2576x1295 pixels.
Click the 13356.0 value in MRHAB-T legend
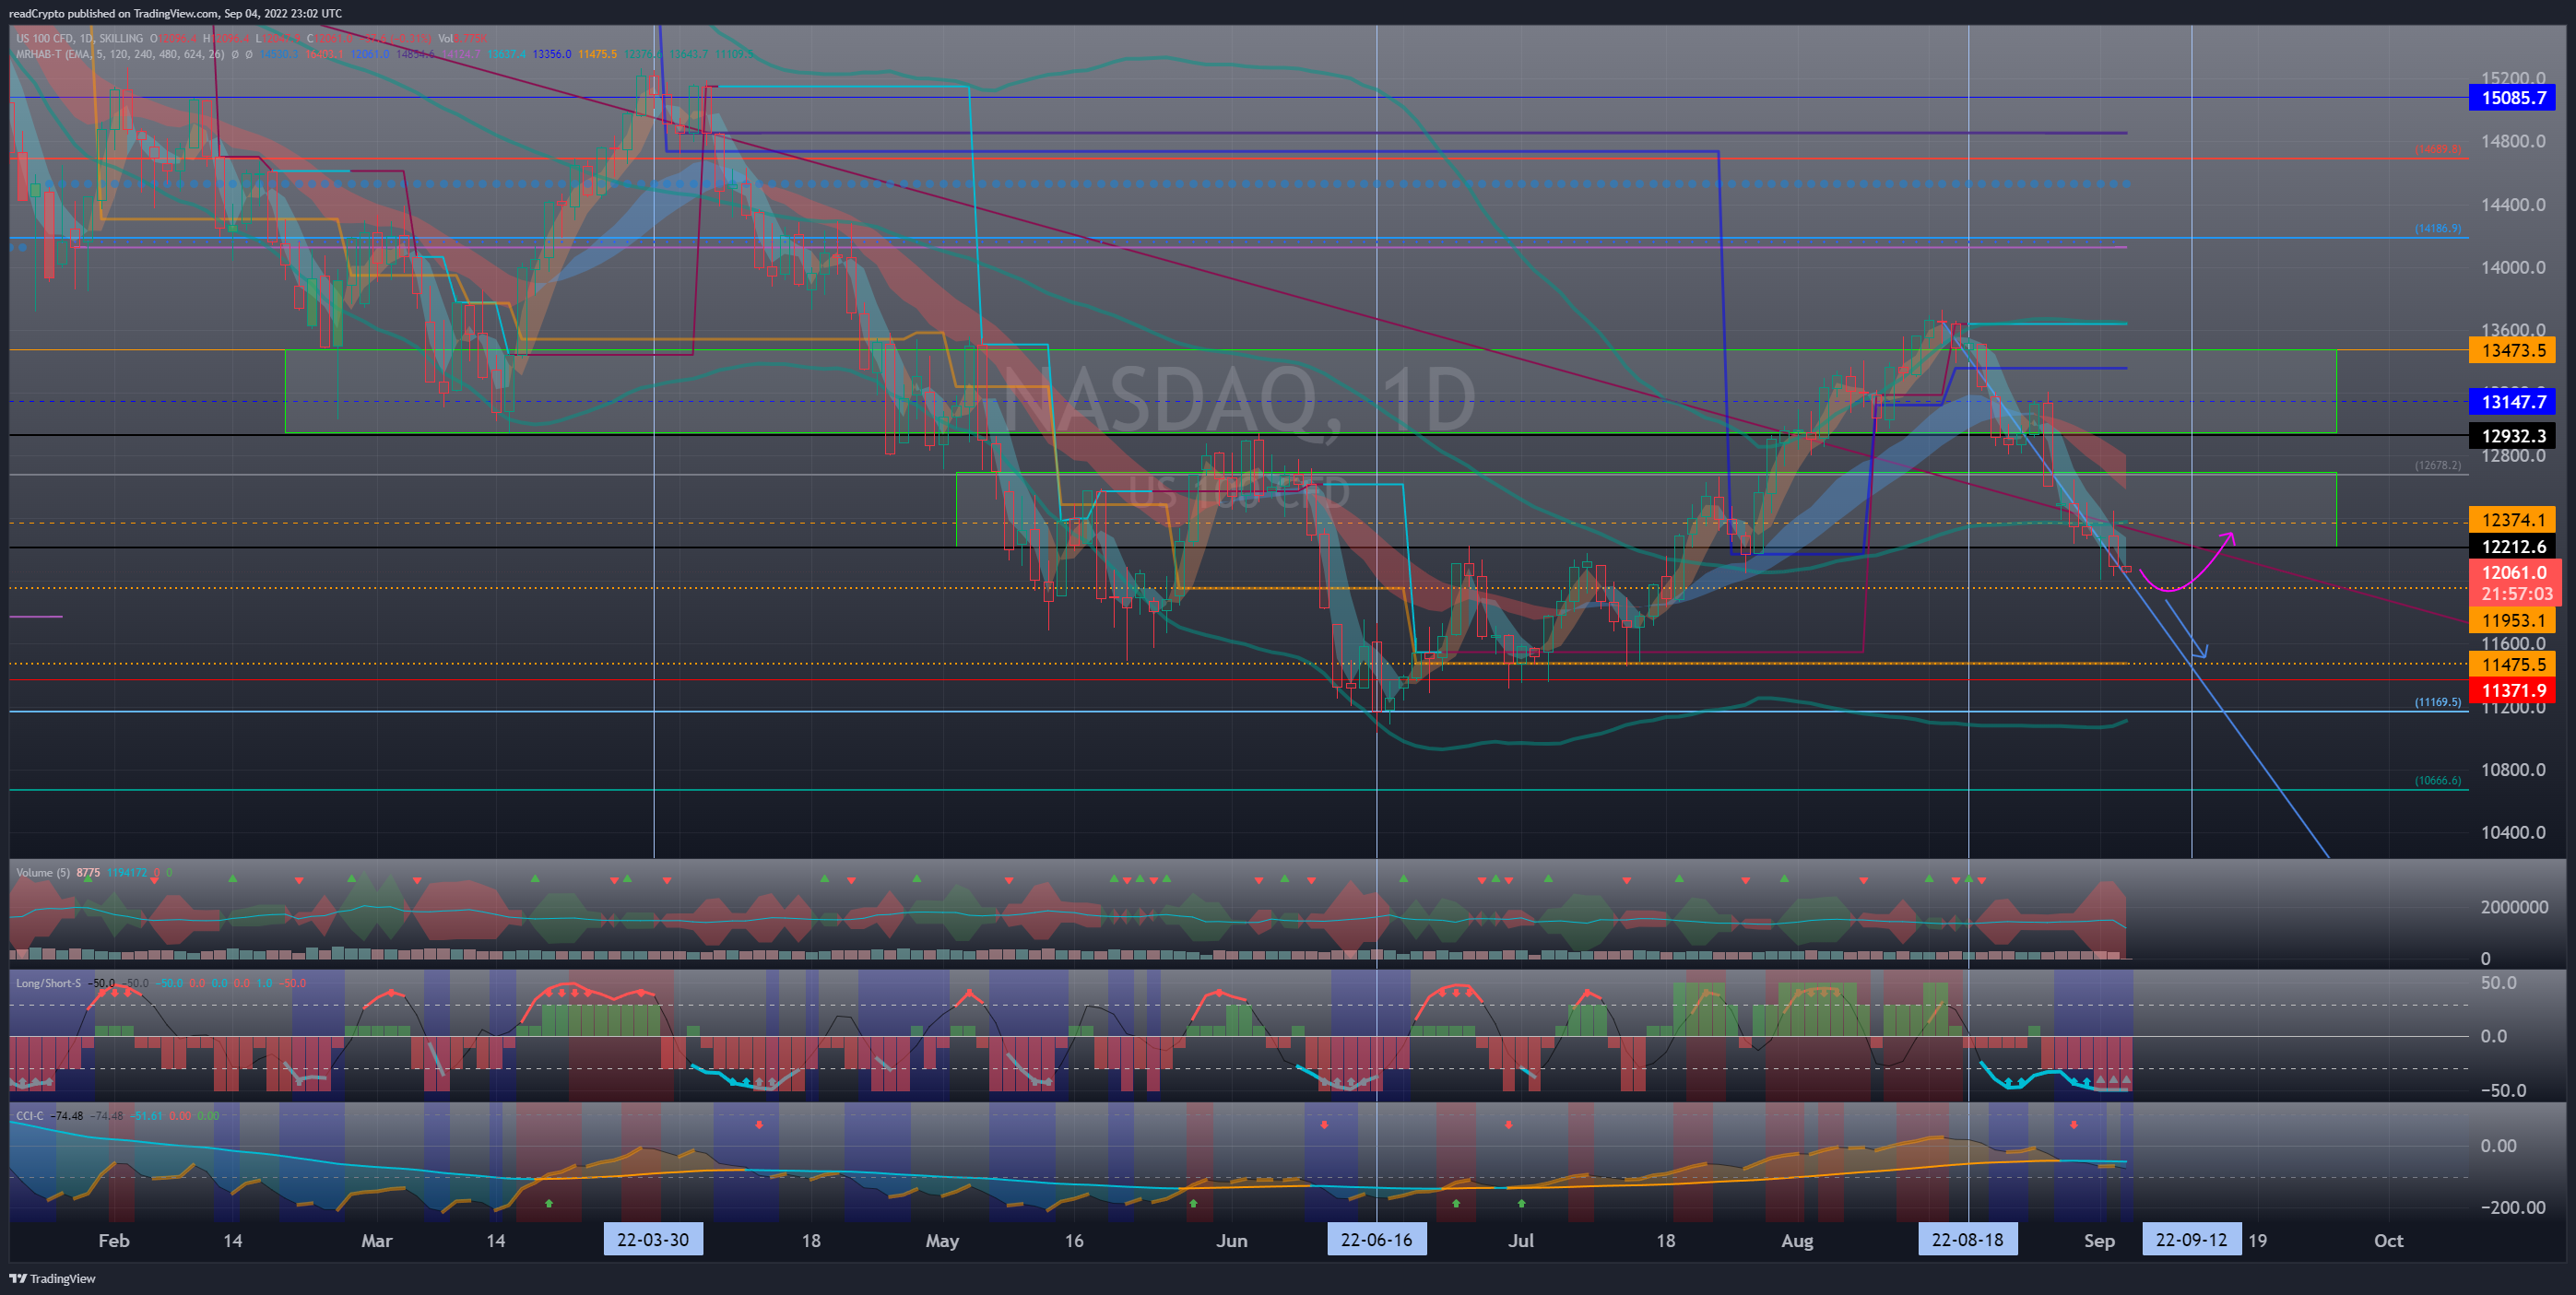pyautogui.click(x=552, y=54)
